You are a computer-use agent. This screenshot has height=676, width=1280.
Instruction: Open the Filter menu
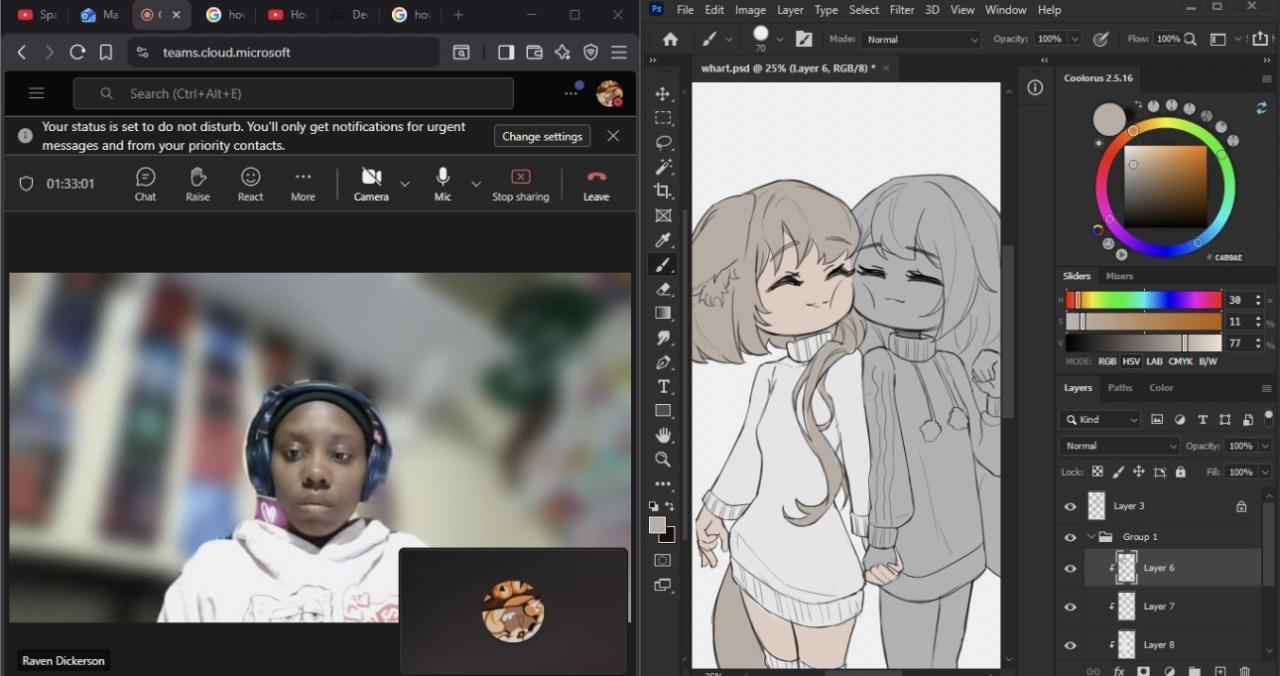click(902, 10)
